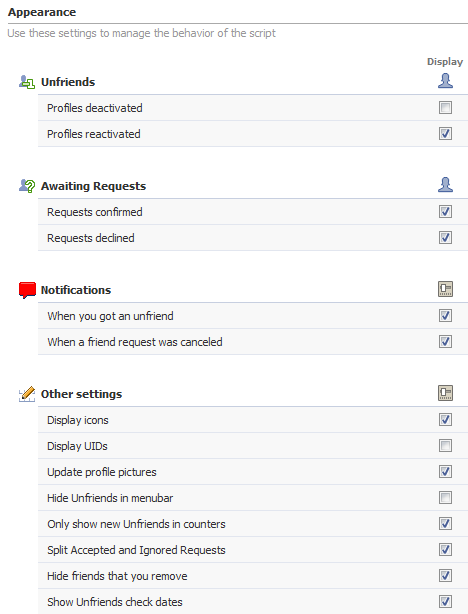Click the Unfriends section people icon

pyautogui.click(x=27, y=82)
